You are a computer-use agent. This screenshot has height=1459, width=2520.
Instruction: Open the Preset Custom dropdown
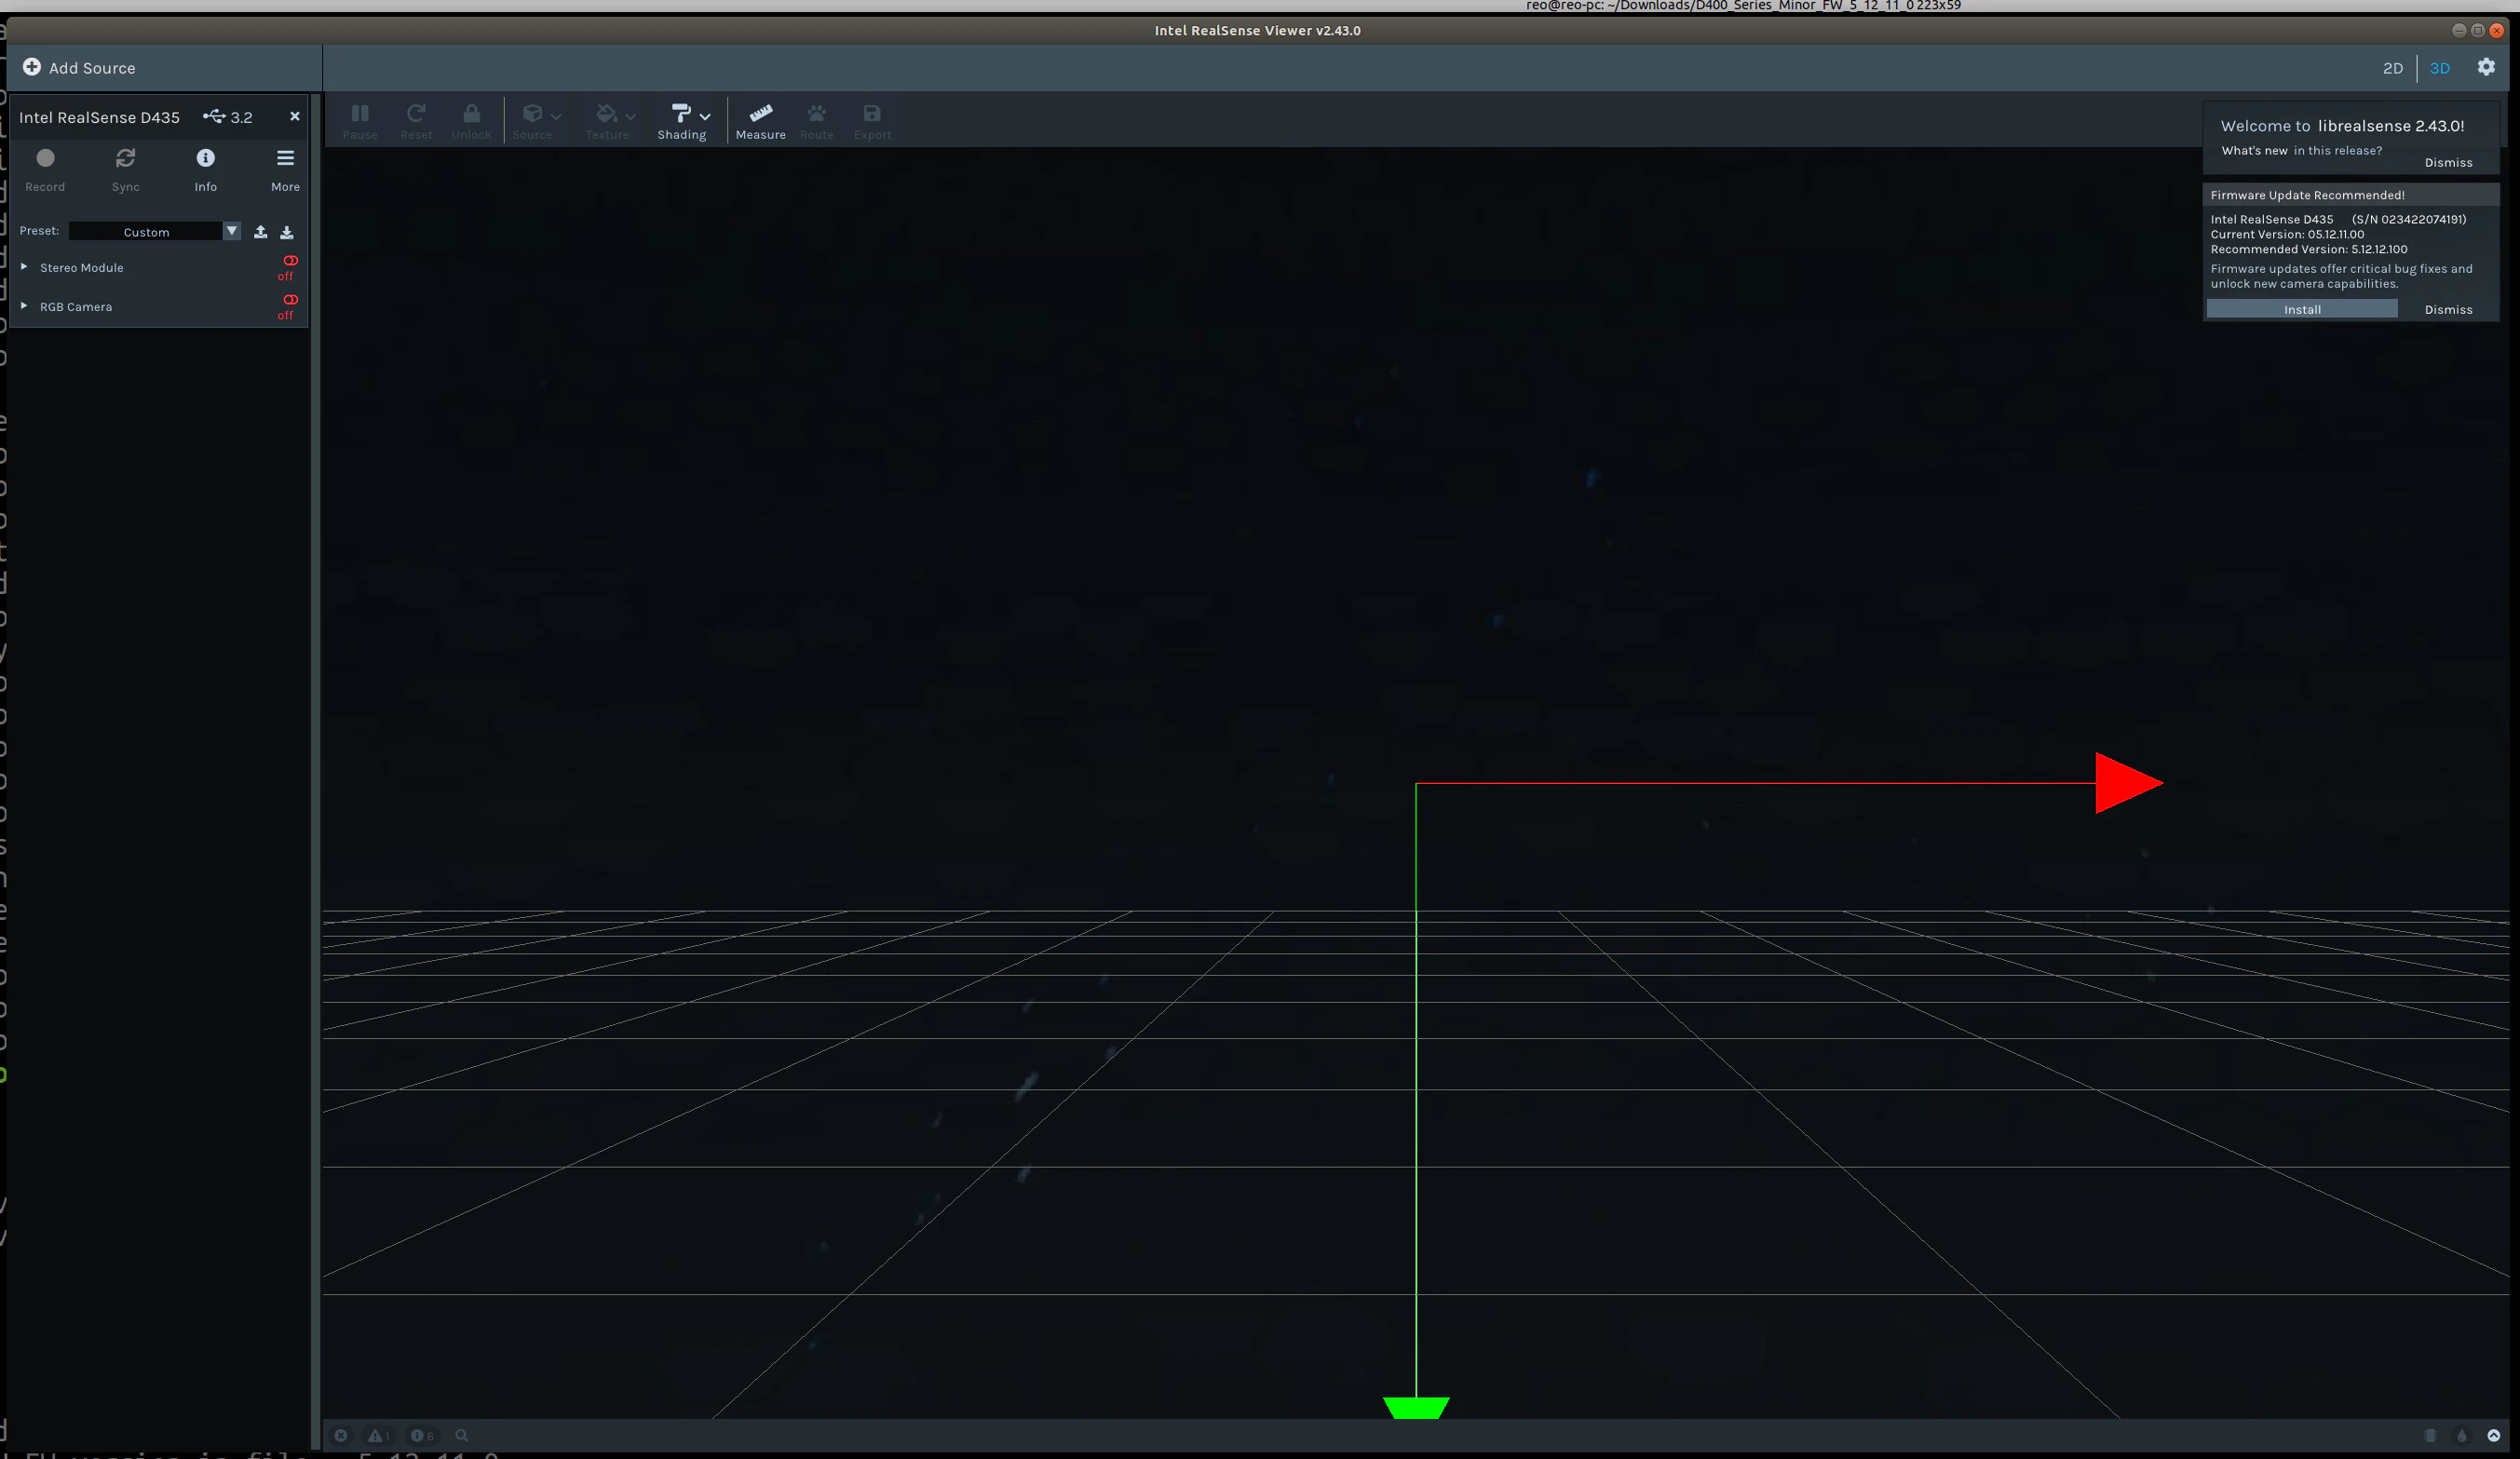tap(155, 231)
